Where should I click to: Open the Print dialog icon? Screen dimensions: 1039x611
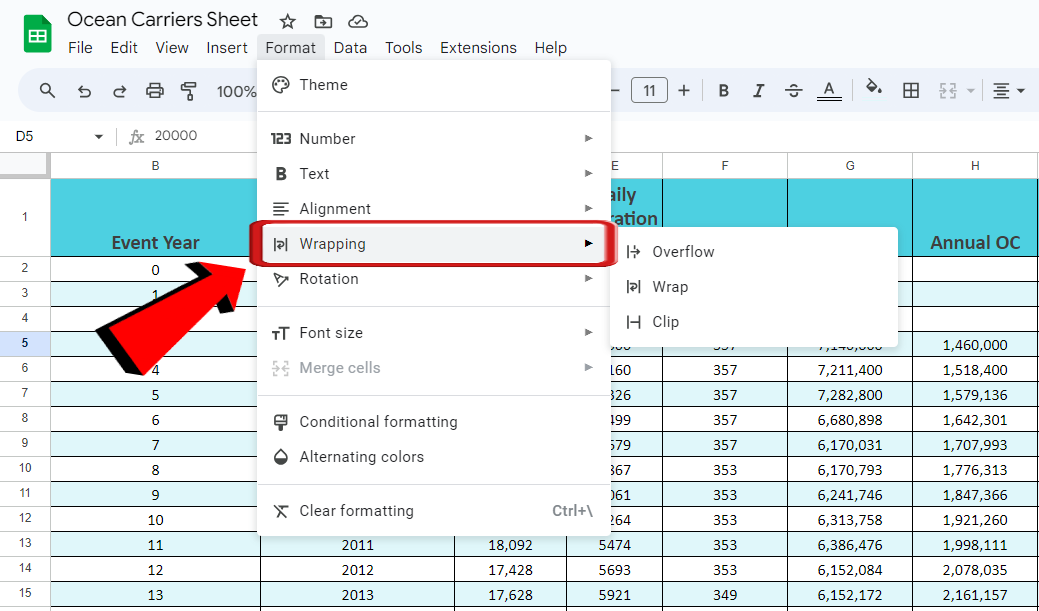click(x=154, y=90)
